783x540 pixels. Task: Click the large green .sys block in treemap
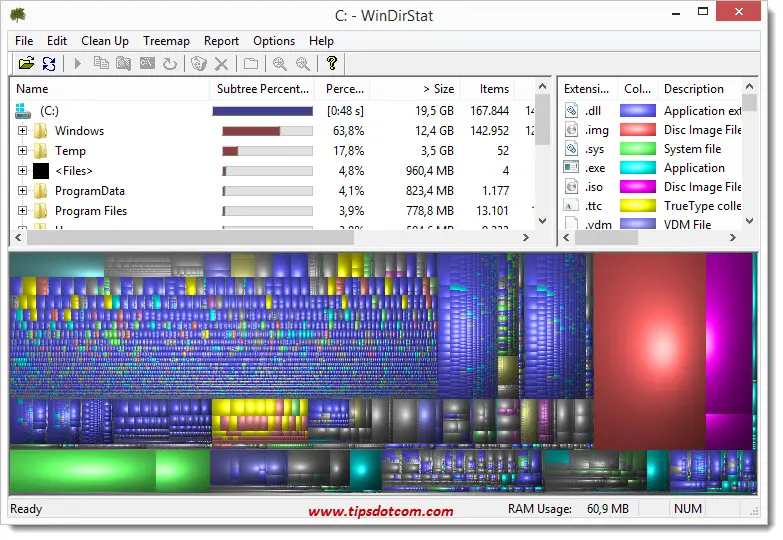[x=82, y=471]
